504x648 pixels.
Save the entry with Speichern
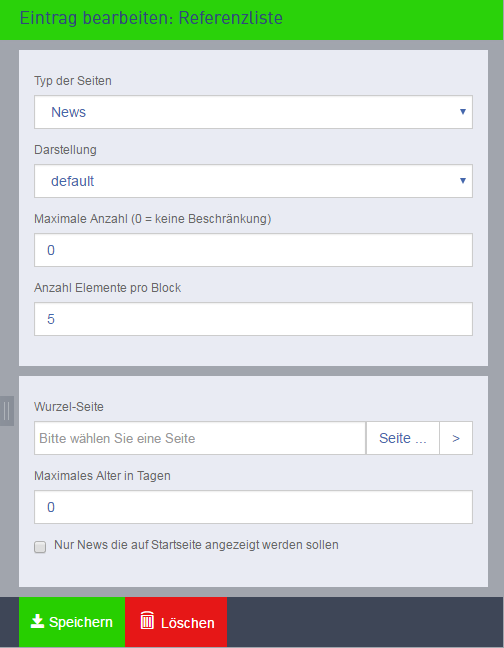(72, 622)
